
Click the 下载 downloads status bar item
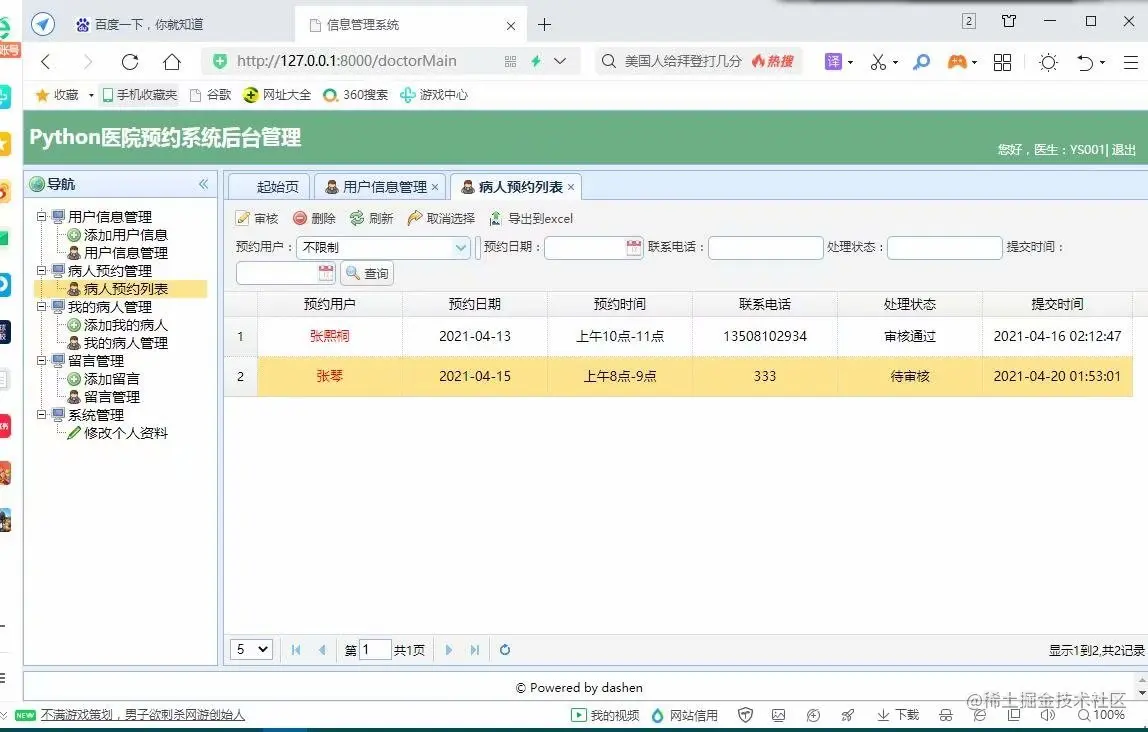pos(898,715)
